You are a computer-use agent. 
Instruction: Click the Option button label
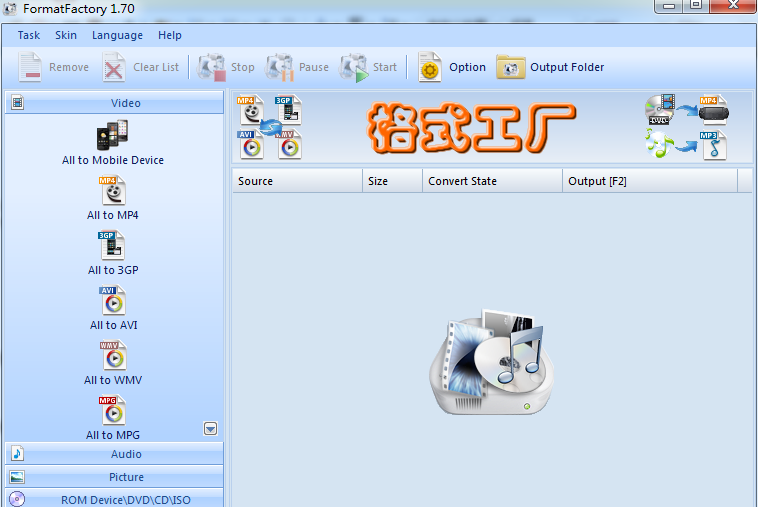pyautogui.click(x=467, y=67)
